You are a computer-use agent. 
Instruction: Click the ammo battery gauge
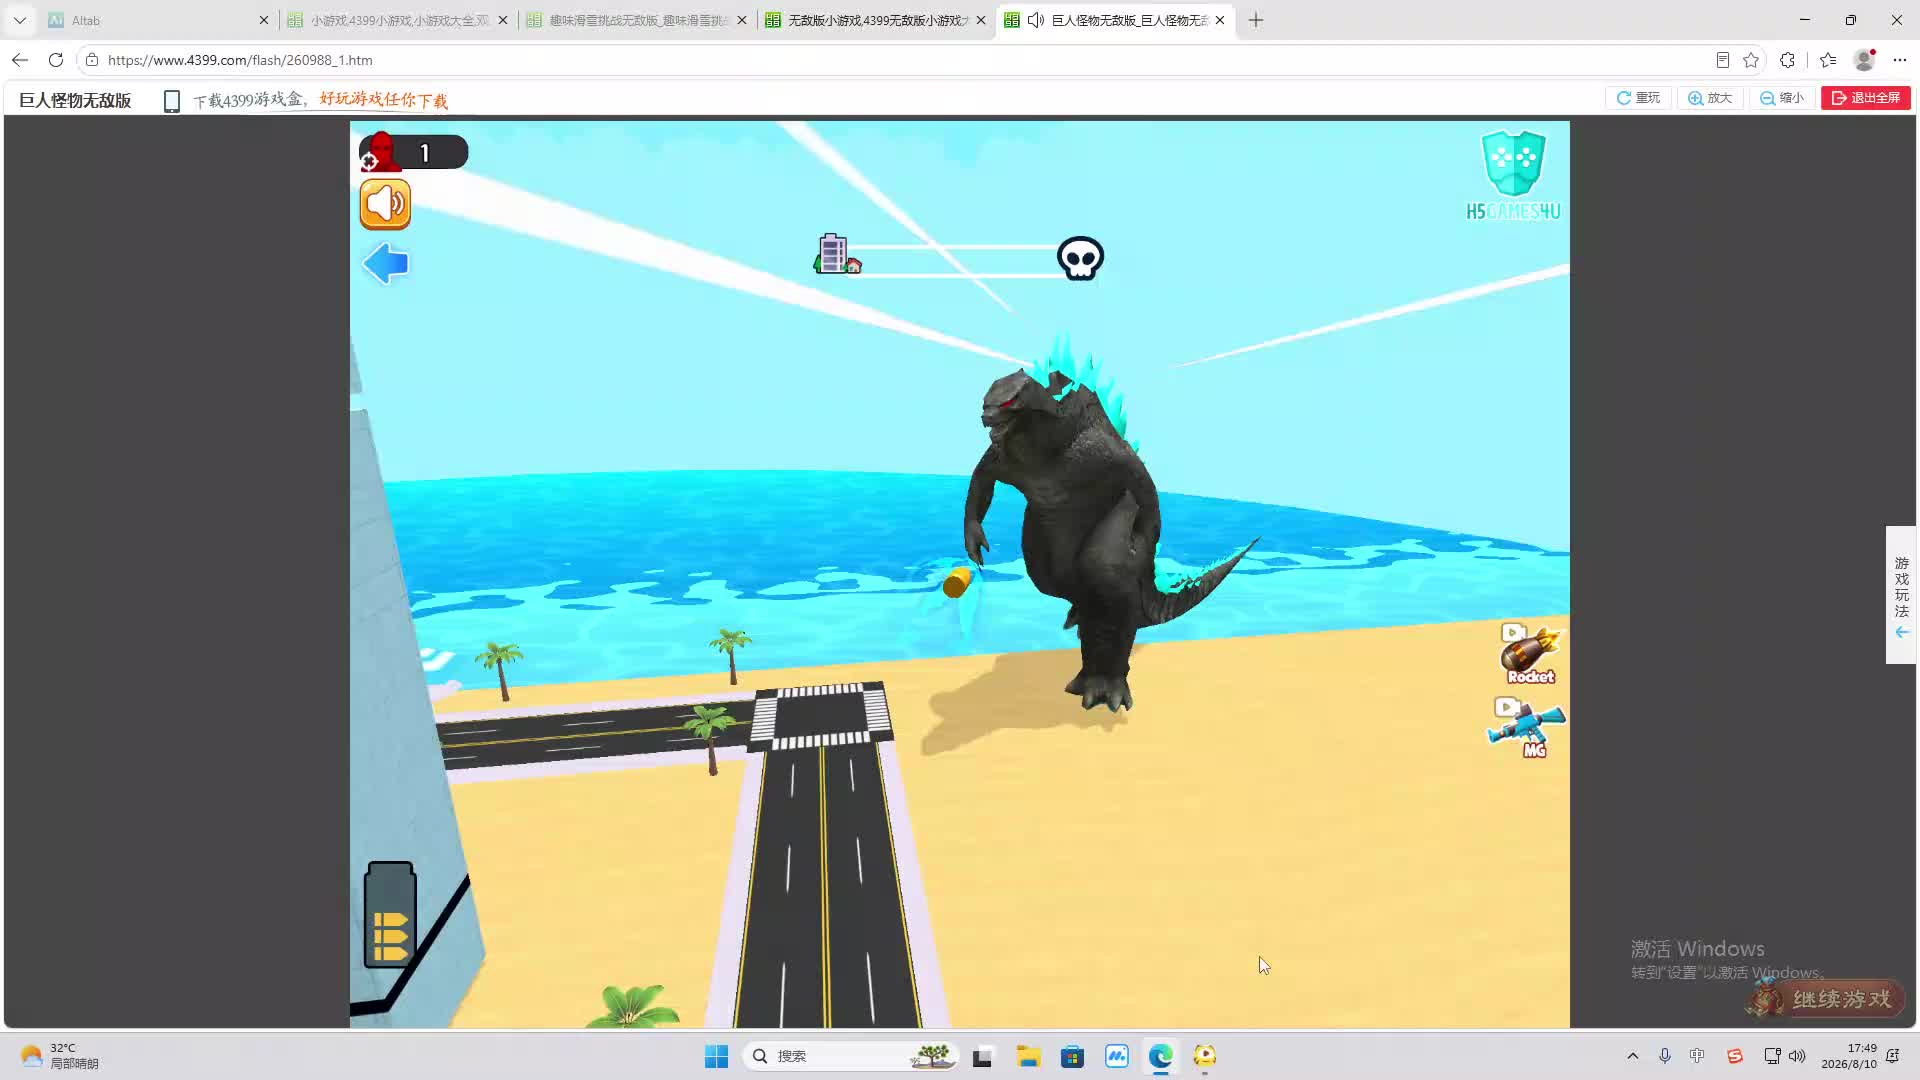(x=390, y=915)
